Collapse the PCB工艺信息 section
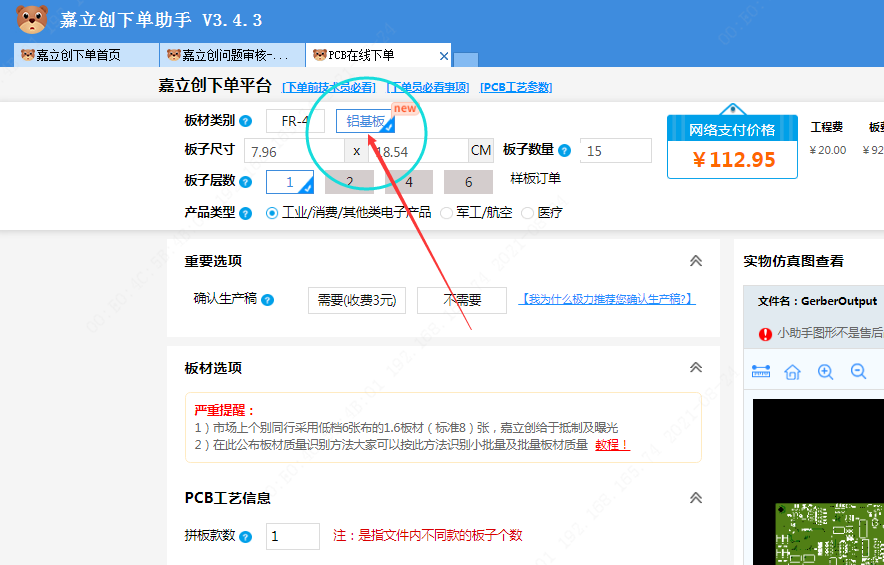This screenshot has width=884, height=565. tap(696, 497)
